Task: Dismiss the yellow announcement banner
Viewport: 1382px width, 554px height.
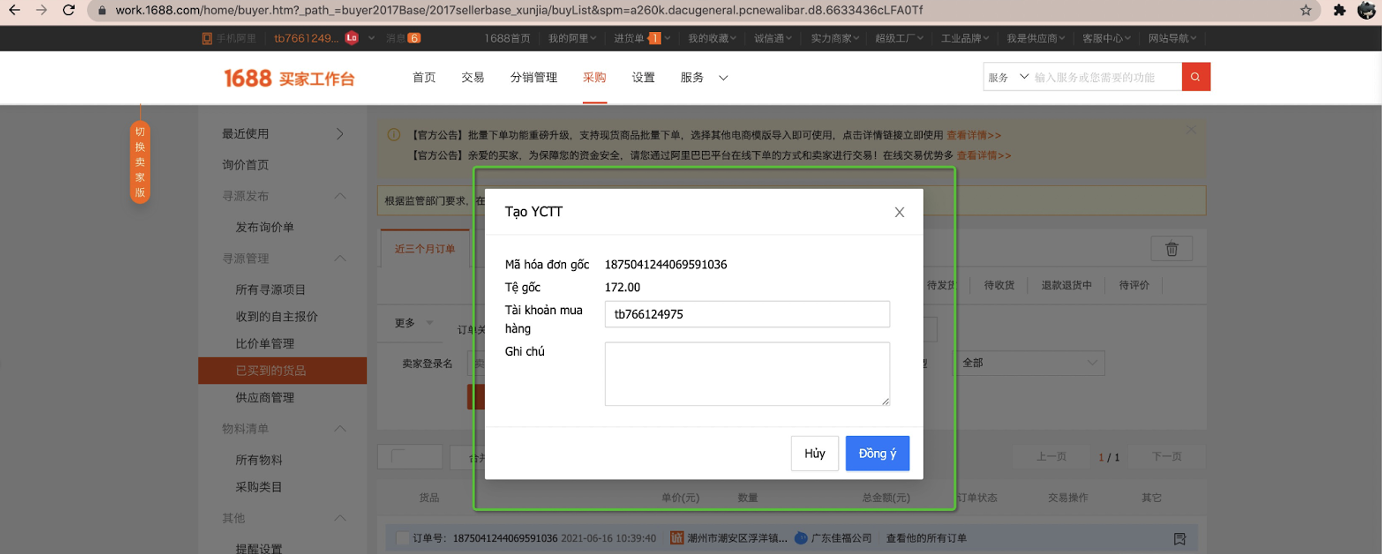Action: 1190,130
